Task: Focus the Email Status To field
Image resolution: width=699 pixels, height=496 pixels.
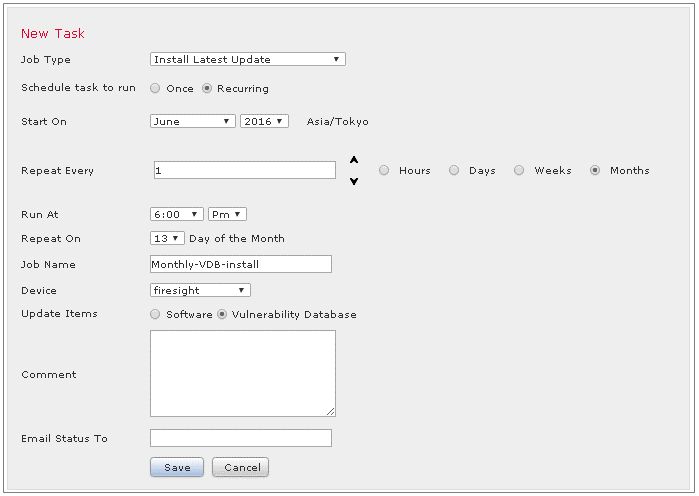Action: (x=241, y=438)
